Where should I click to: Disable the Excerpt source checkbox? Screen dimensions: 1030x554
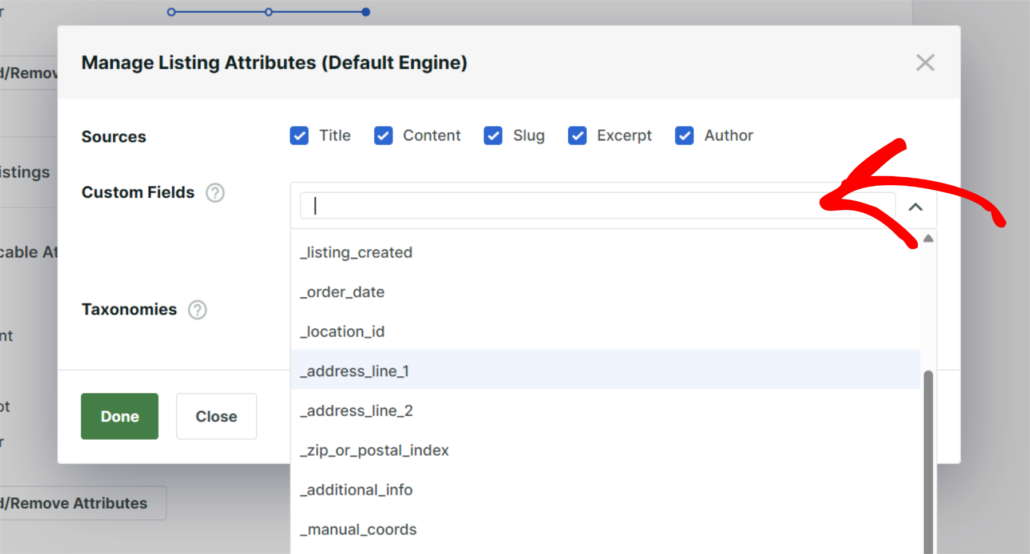[x=577, y=135]
